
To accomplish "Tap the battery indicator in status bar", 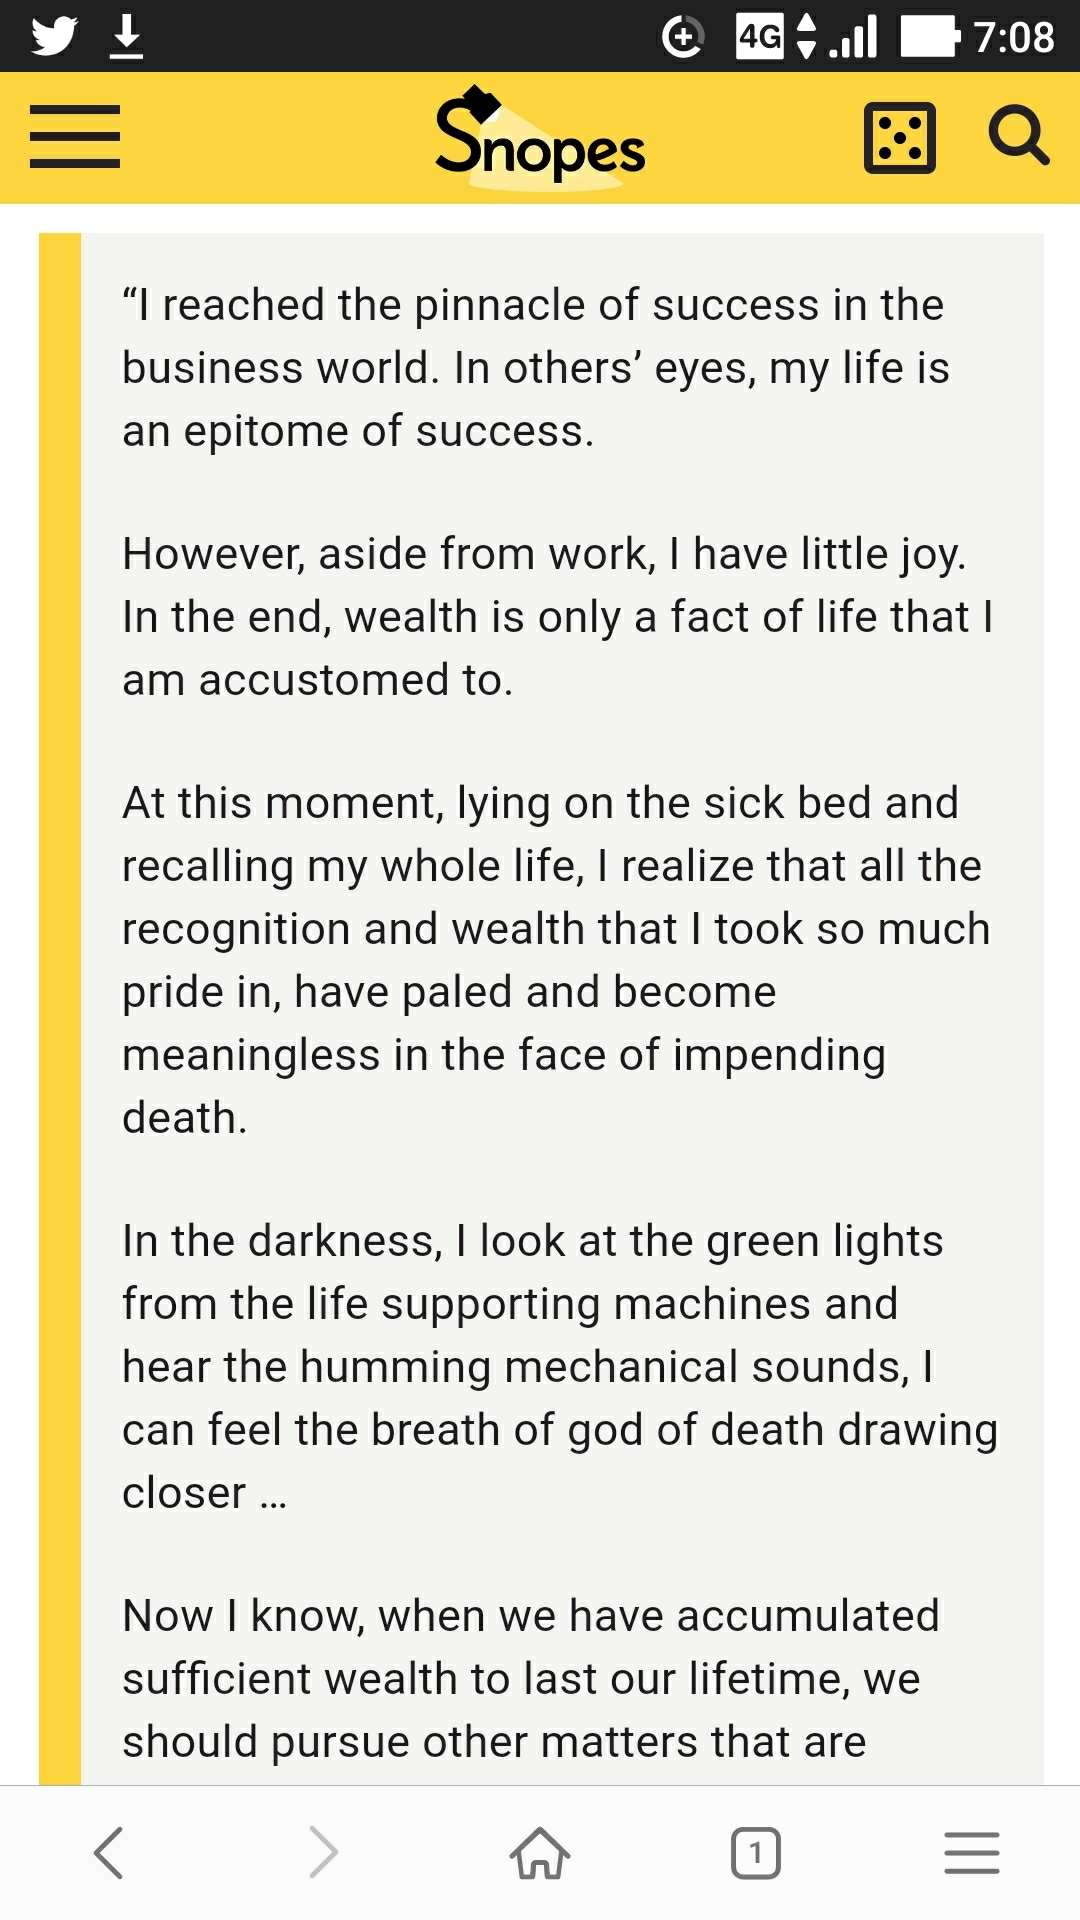I will click(x=930, y=37).
